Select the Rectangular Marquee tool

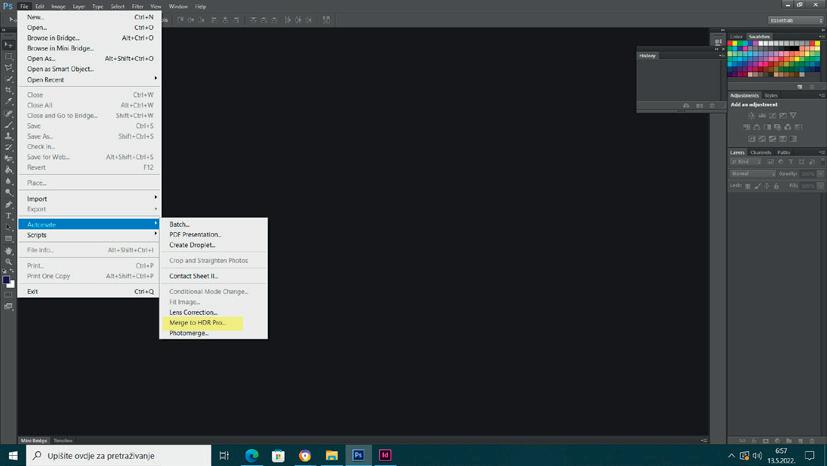pos(8,56)
